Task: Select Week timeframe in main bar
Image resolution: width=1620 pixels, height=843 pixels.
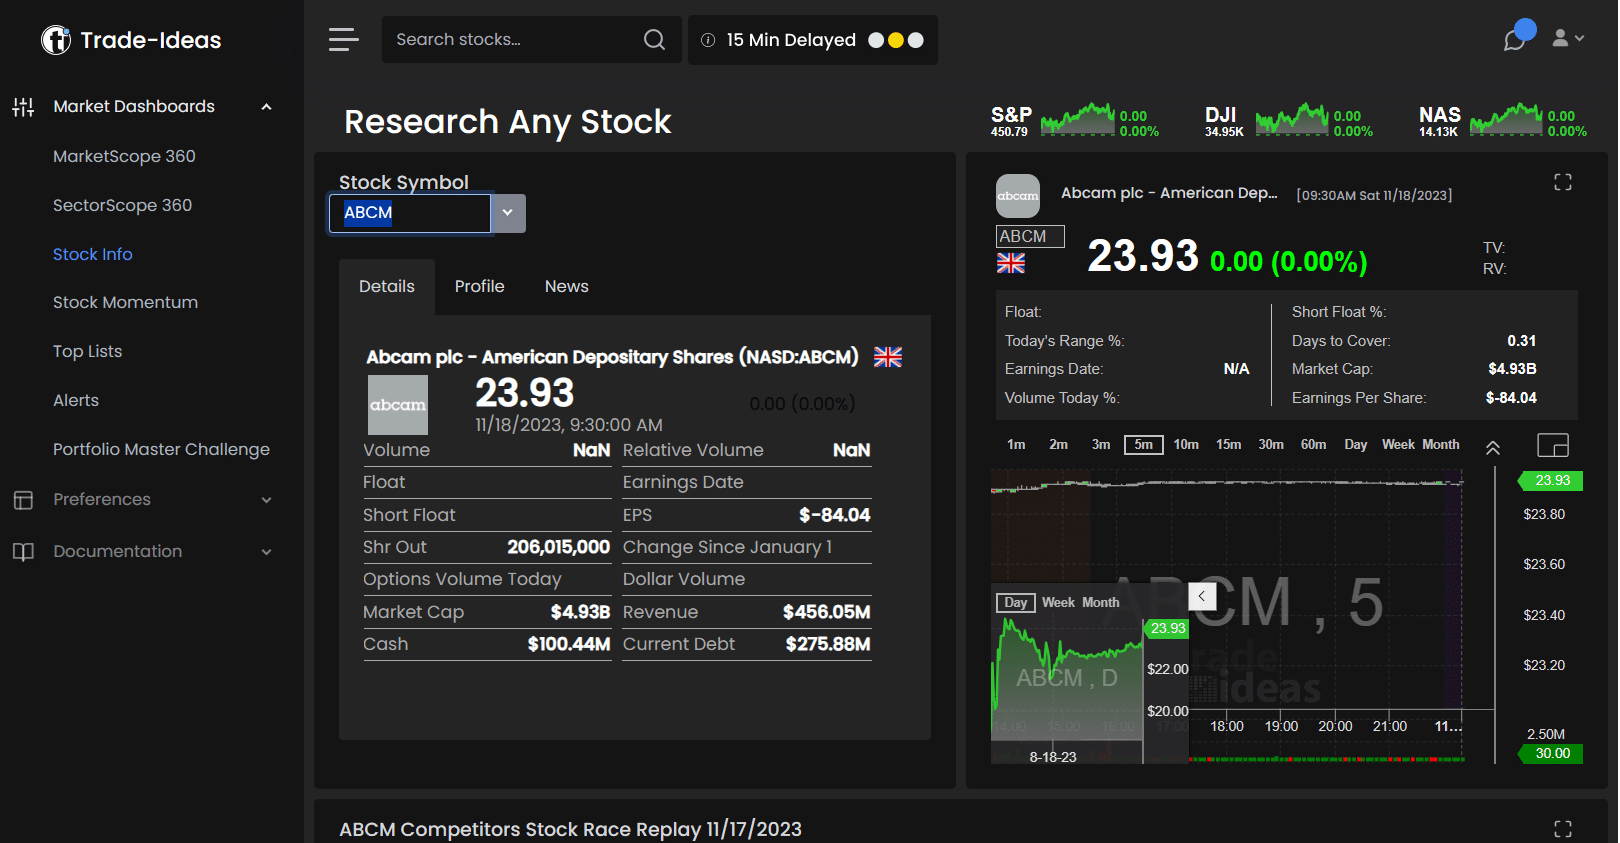Action: point(1398,445)
